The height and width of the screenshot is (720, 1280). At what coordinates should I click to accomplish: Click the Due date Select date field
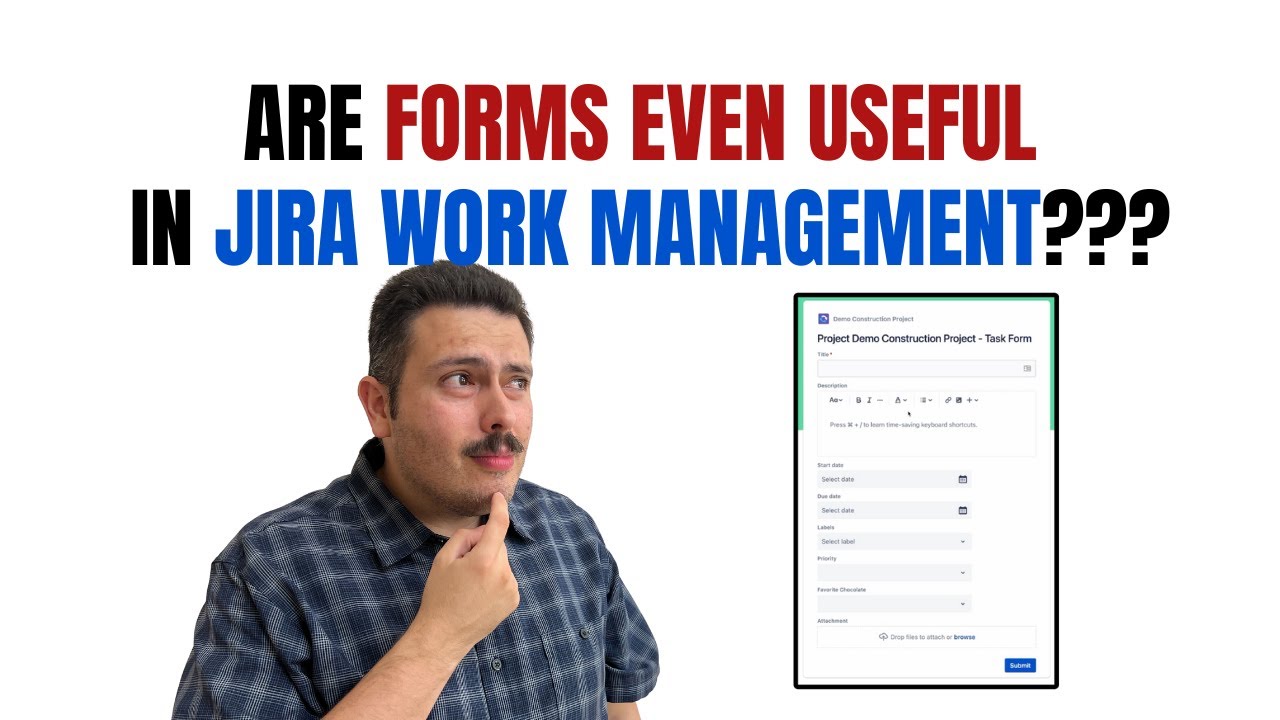894,510
